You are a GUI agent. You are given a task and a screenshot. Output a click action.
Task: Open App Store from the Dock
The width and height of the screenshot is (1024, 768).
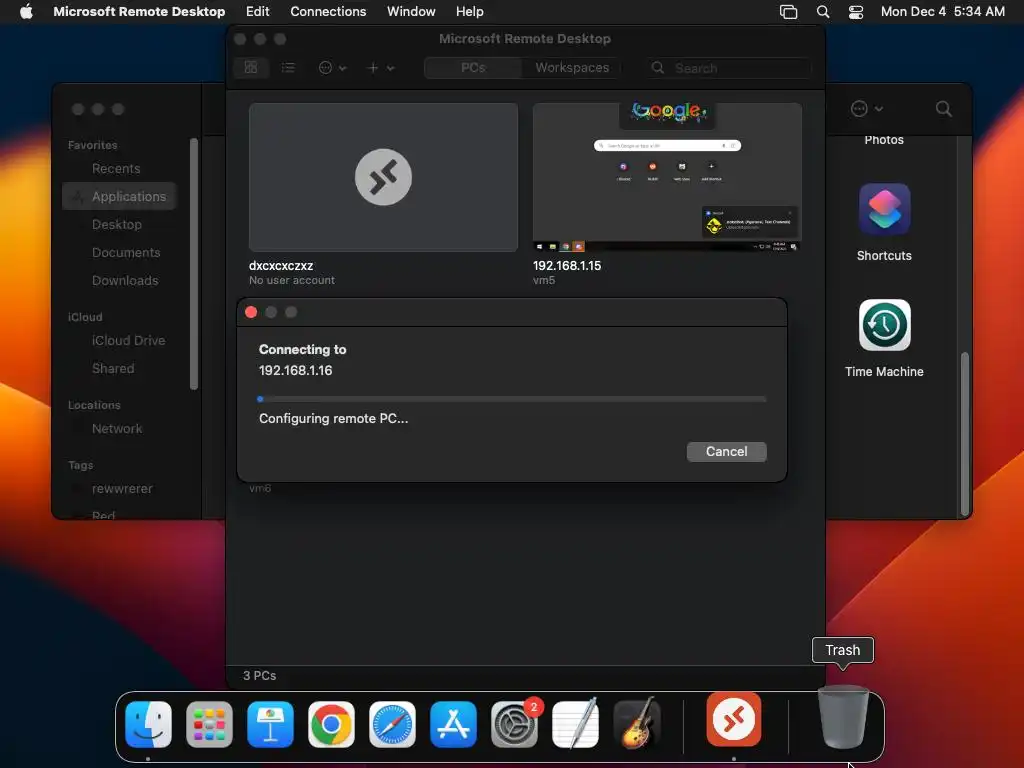tap(453, 724)
